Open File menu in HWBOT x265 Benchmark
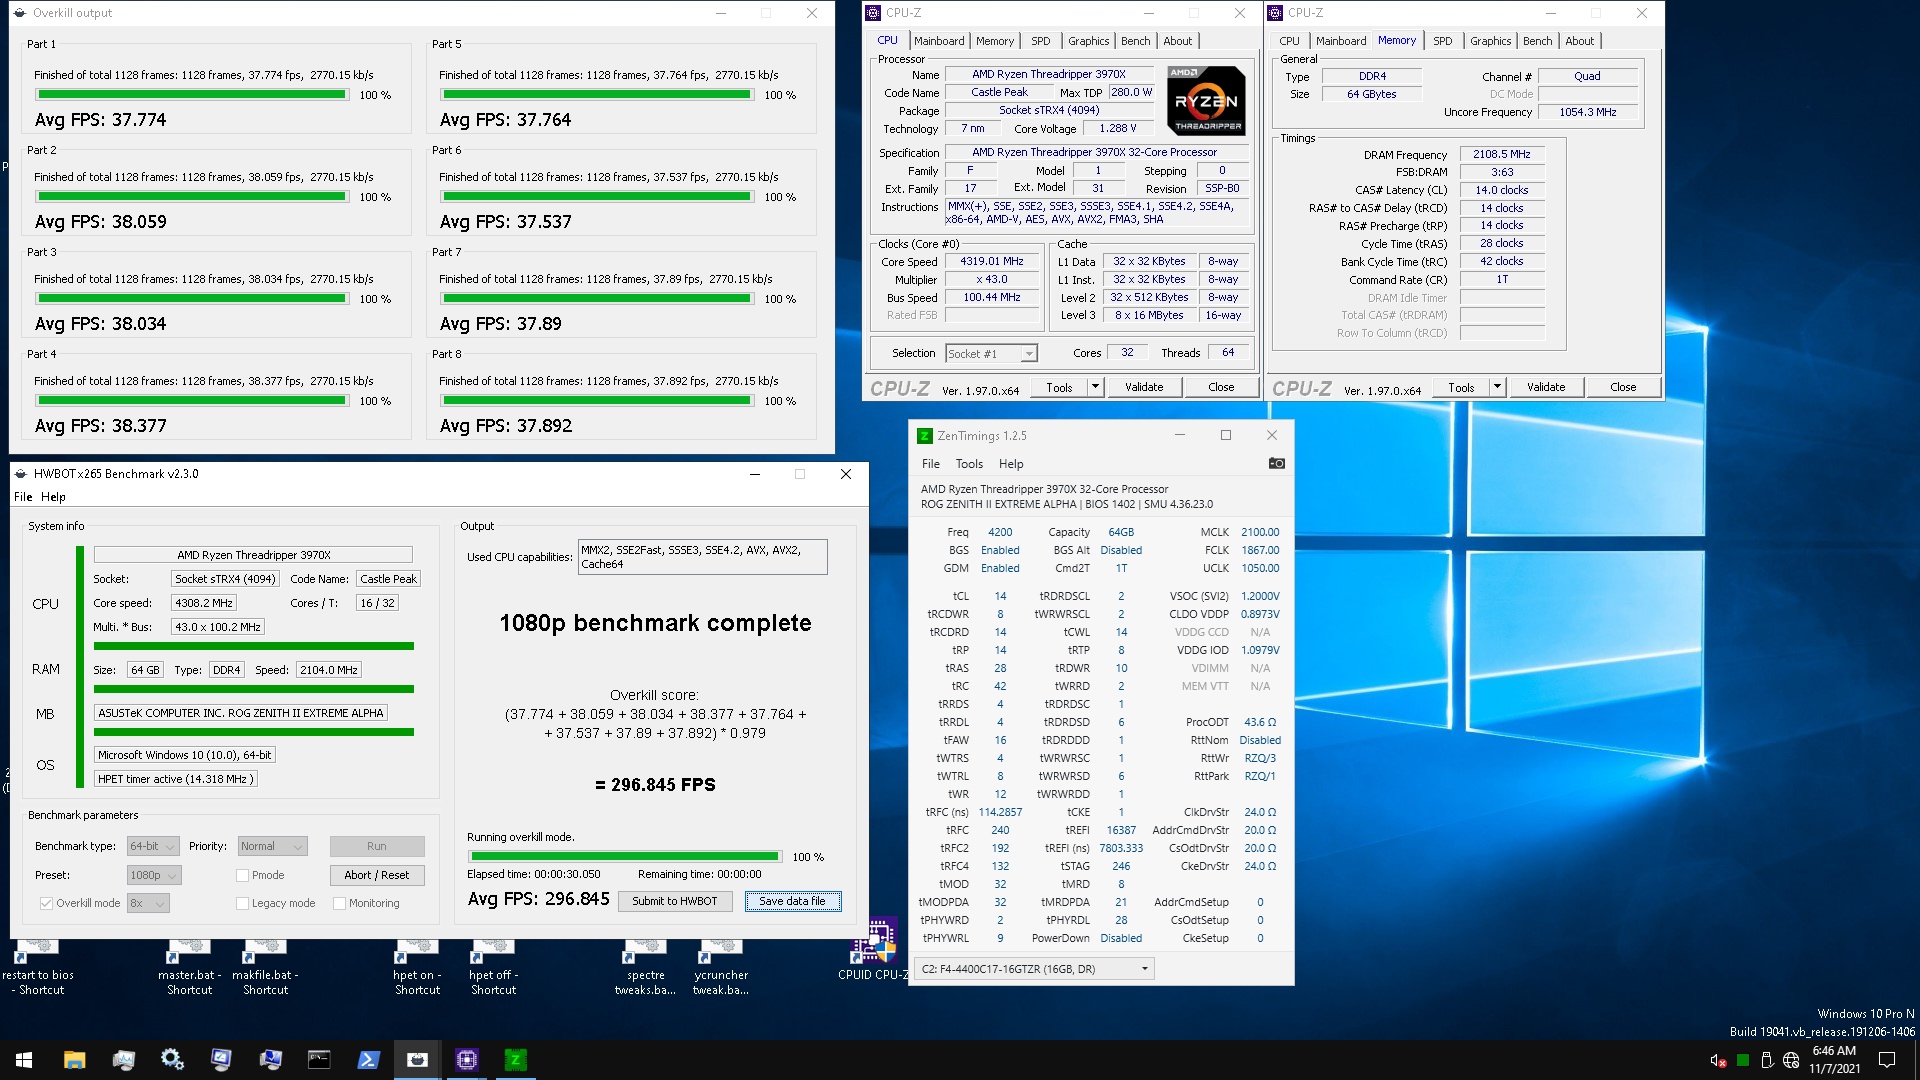 pos(23,497)
